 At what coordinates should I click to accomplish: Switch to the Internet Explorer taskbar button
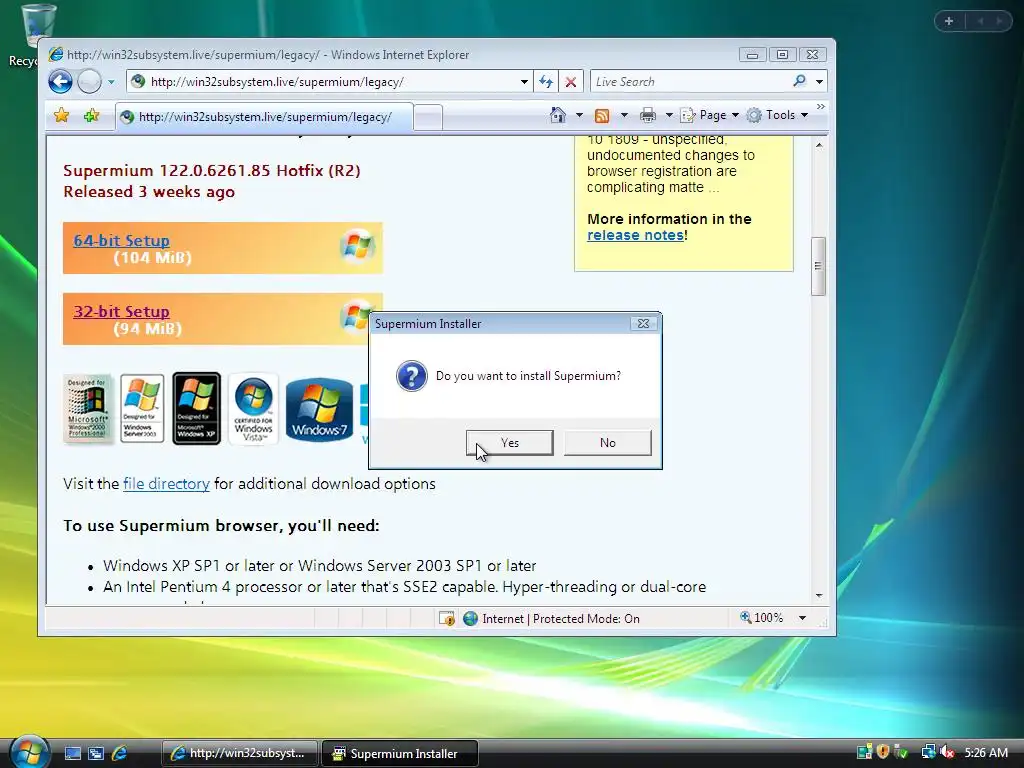tap(240, 753)
